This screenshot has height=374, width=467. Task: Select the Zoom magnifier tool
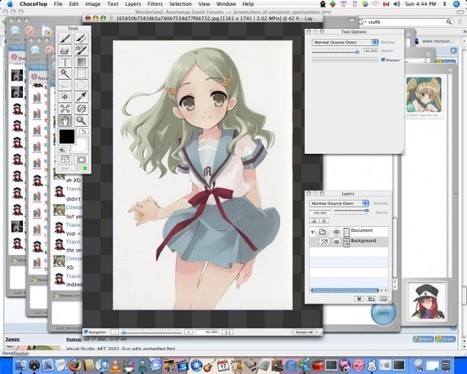(x=81, y=120)
